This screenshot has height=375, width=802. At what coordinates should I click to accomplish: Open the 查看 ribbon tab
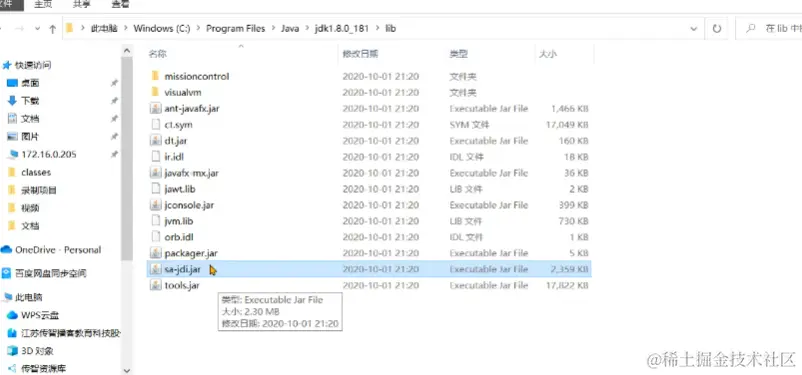[x=120, y=5]
